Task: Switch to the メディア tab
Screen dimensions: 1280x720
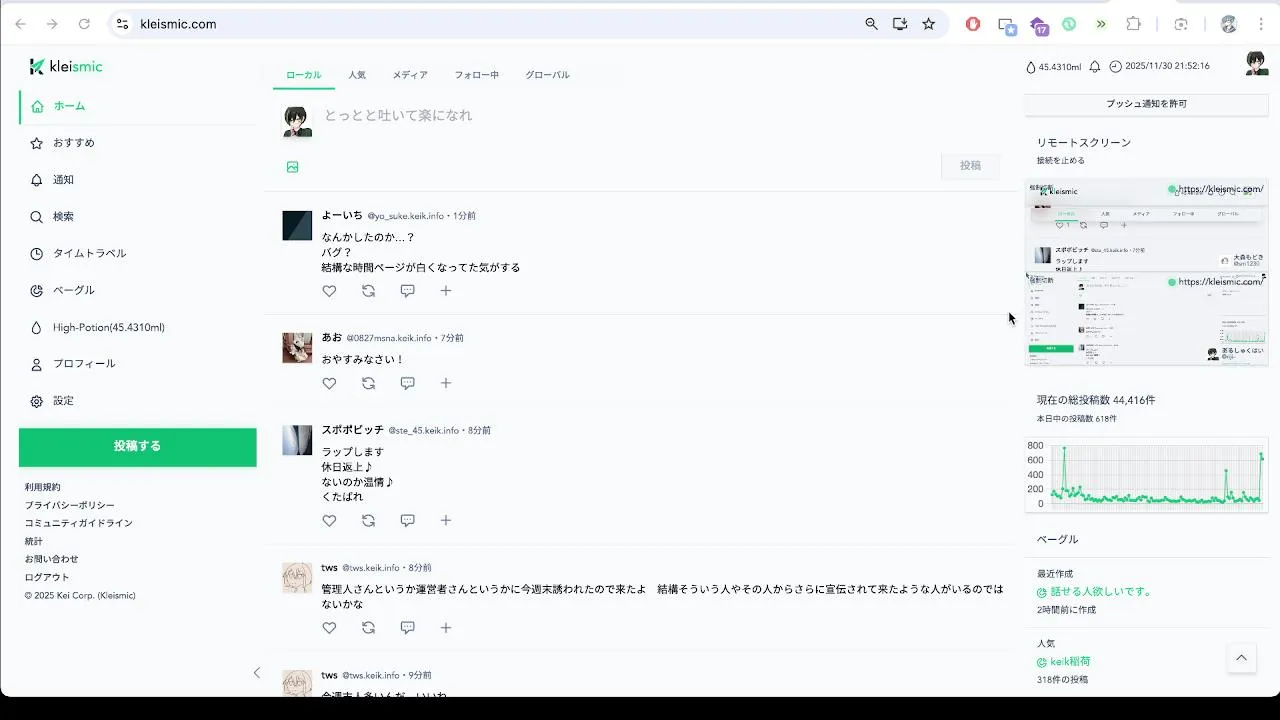Action: 410,75
